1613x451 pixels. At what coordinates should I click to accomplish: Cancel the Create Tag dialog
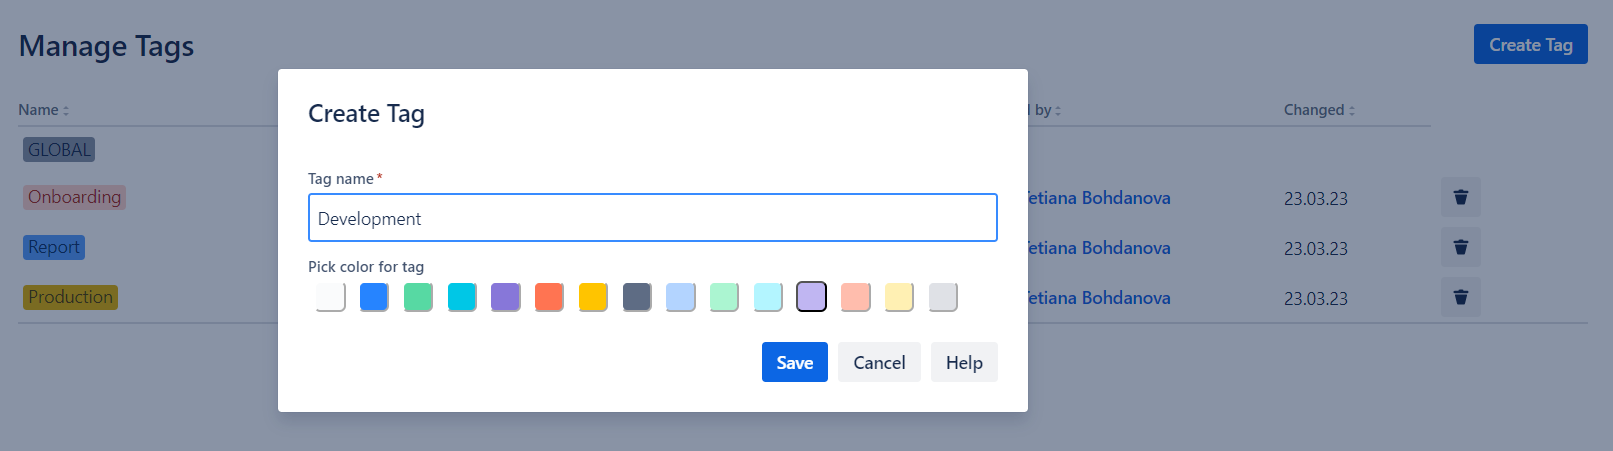point(879,362)
